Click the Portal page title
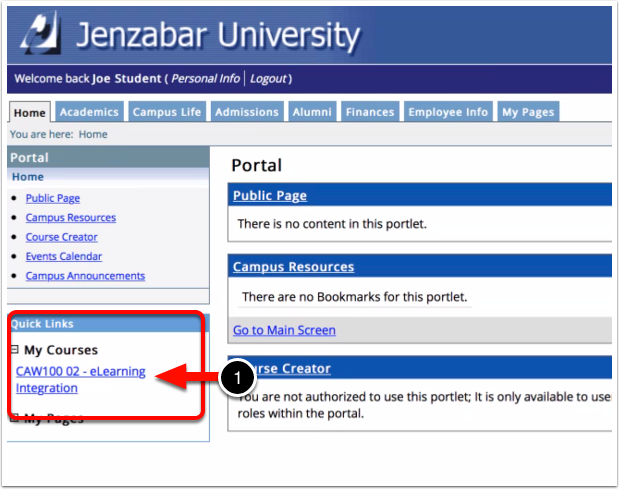The image size is (619, 489). tap(257, 165)
